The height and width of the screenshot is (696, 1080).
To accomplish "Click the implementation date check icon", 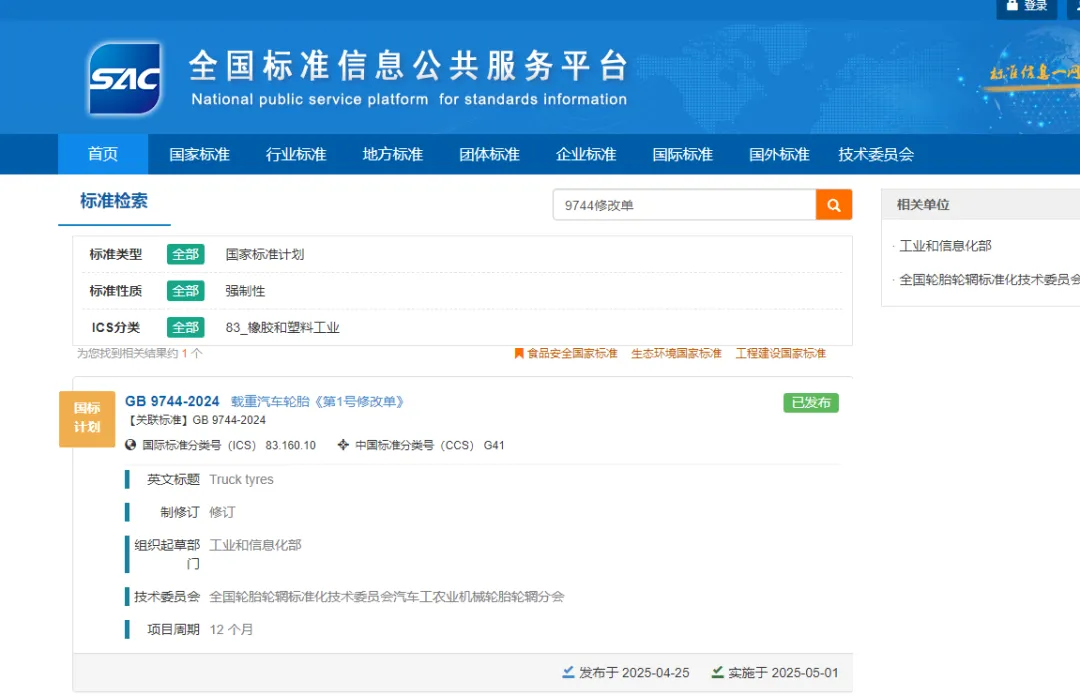I will point(718,672).
